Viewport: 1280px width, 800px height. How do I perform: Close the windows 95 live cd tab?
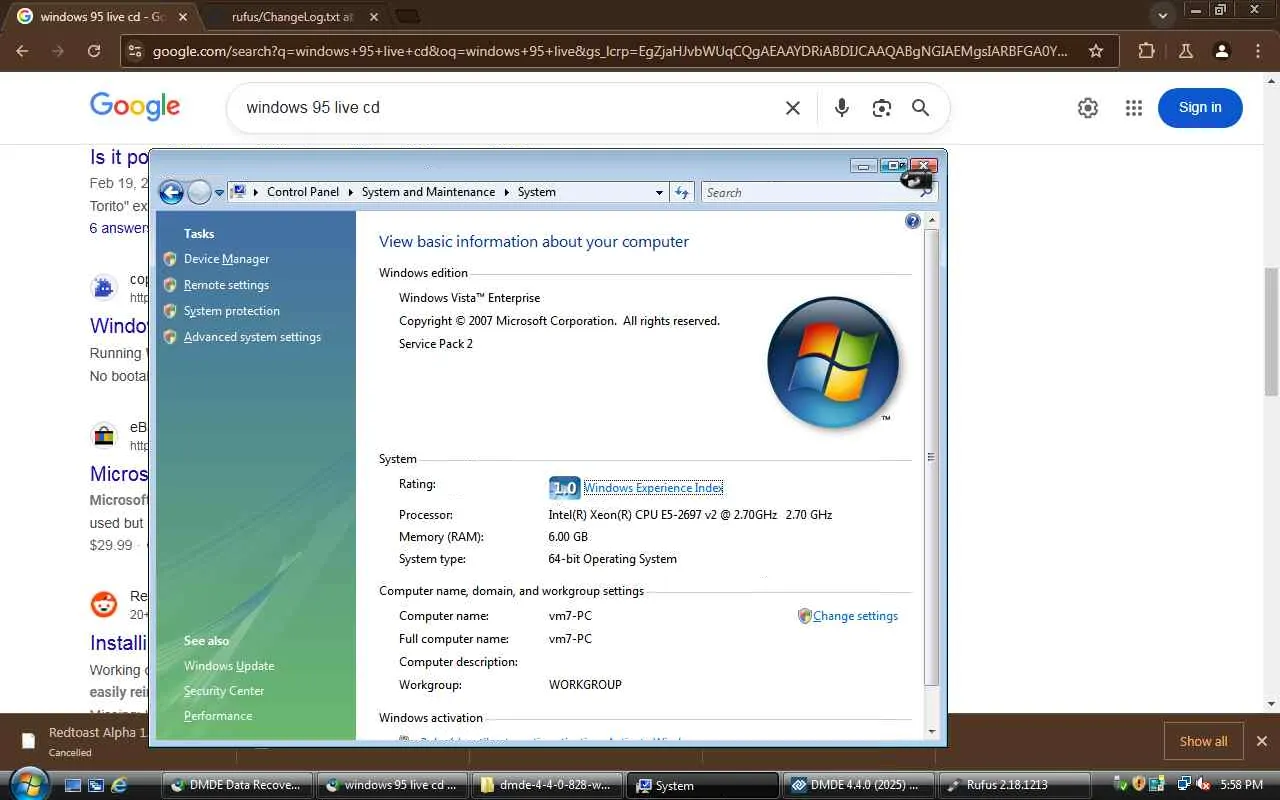(x=182, y=17)
